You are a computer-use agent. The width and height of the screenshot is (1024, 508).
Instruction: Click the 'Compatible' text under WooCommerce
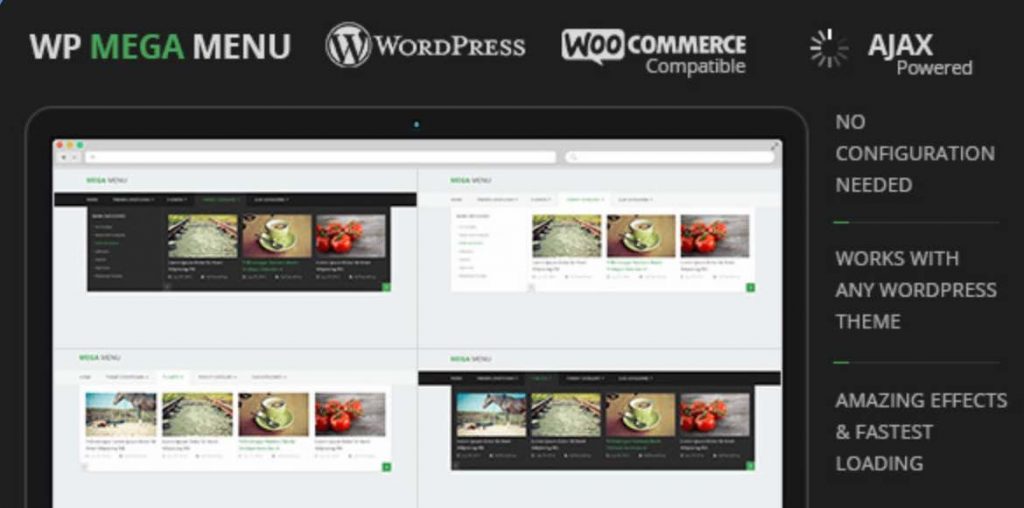[696, 66]
